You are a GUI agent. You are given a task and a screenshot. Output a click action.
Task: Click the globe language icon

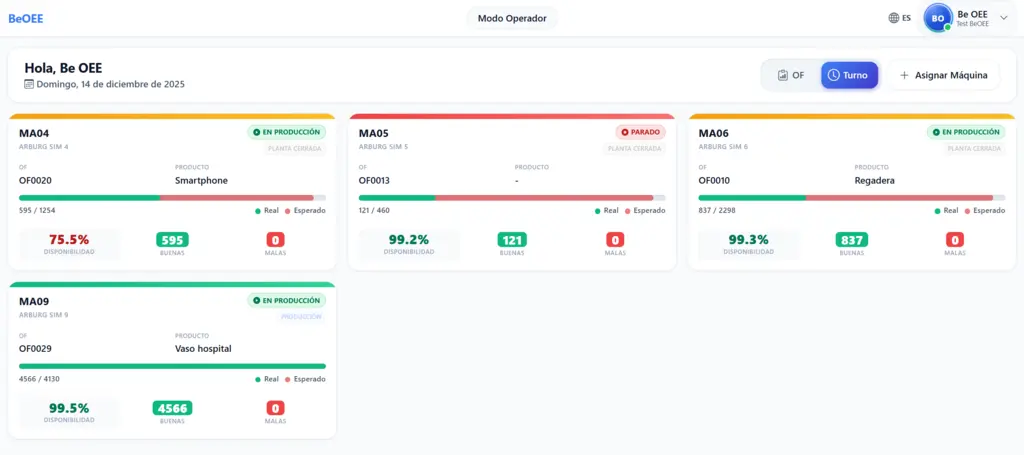894,18
